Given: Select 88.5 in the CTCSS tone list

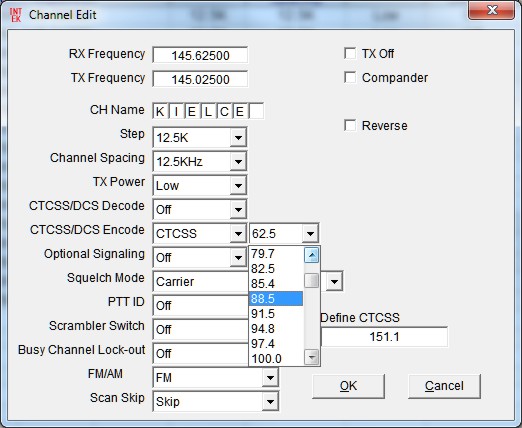Looking at the screenshot, I should pos(276,299).
